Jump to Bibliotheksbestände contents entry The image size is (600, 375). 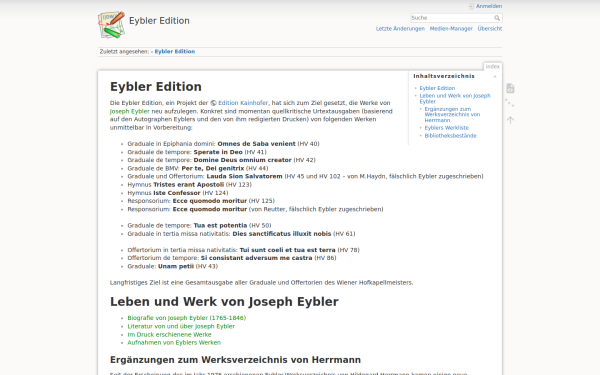[x=450, y=136]
